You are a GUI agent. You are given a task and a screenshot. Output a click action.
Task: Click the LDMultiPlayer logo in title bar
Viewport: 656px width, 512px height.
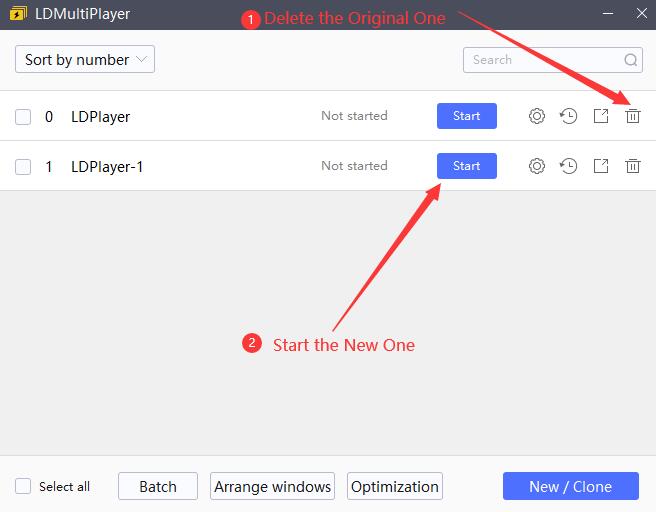point(18,14)
